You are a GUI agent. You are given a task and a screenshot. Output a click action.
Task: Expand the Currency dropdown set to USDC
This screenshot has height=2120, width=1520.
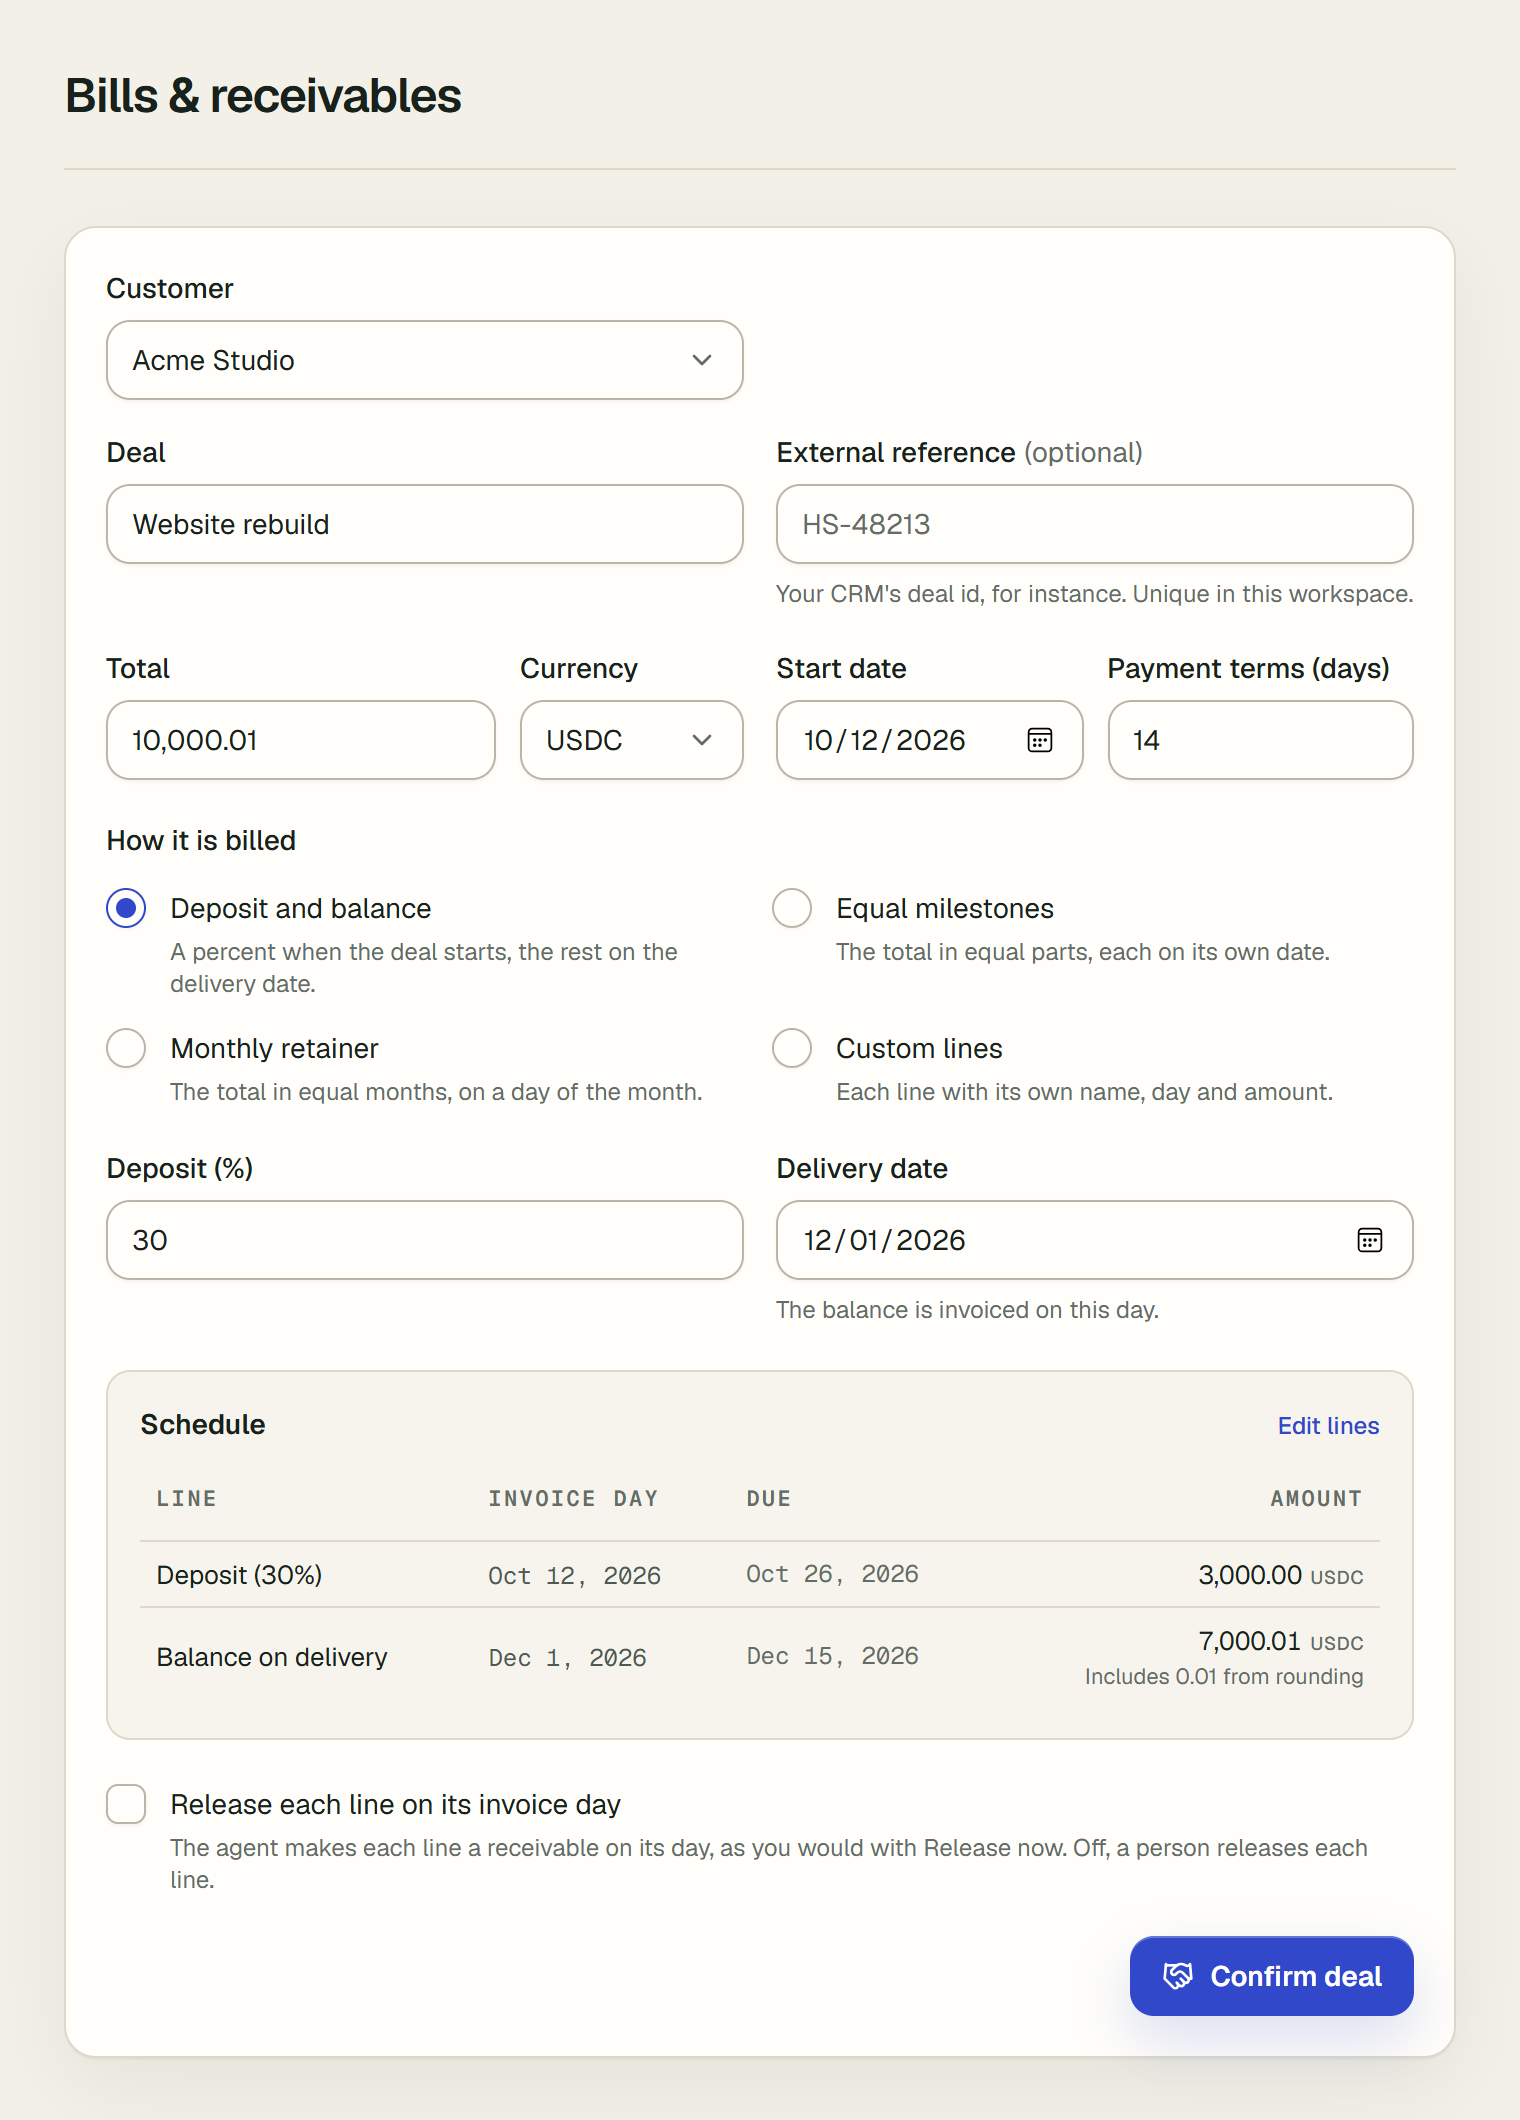(x=632, y=740)
